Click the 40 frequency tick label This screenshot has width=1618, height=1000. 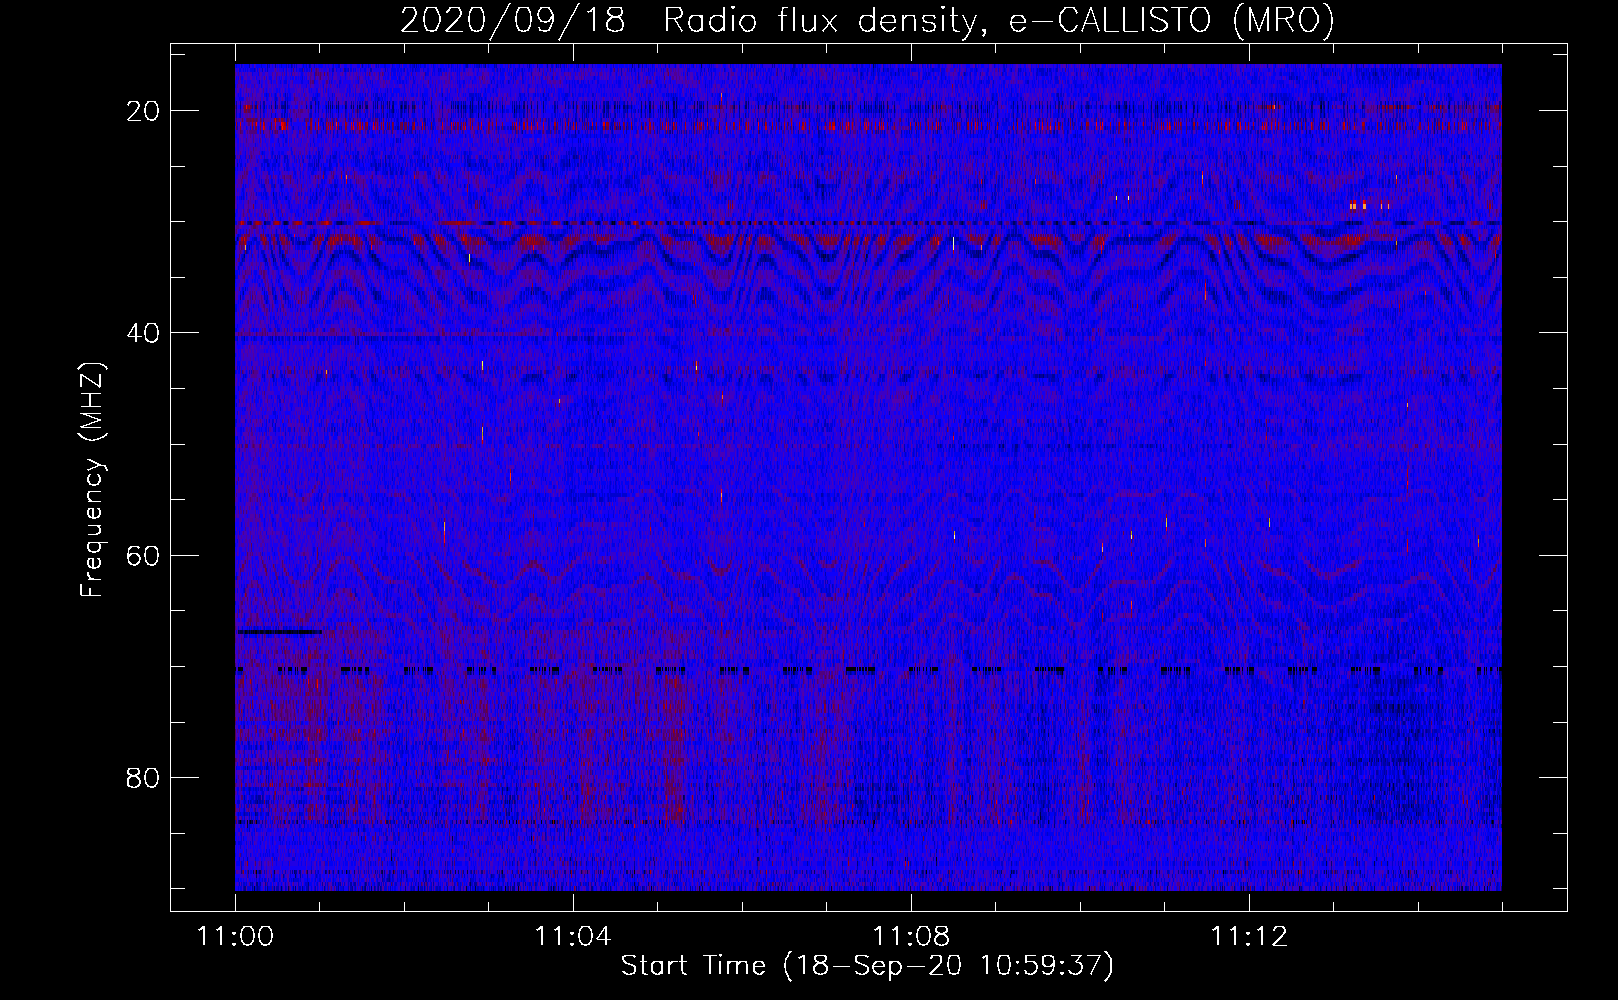click(144, 333)
